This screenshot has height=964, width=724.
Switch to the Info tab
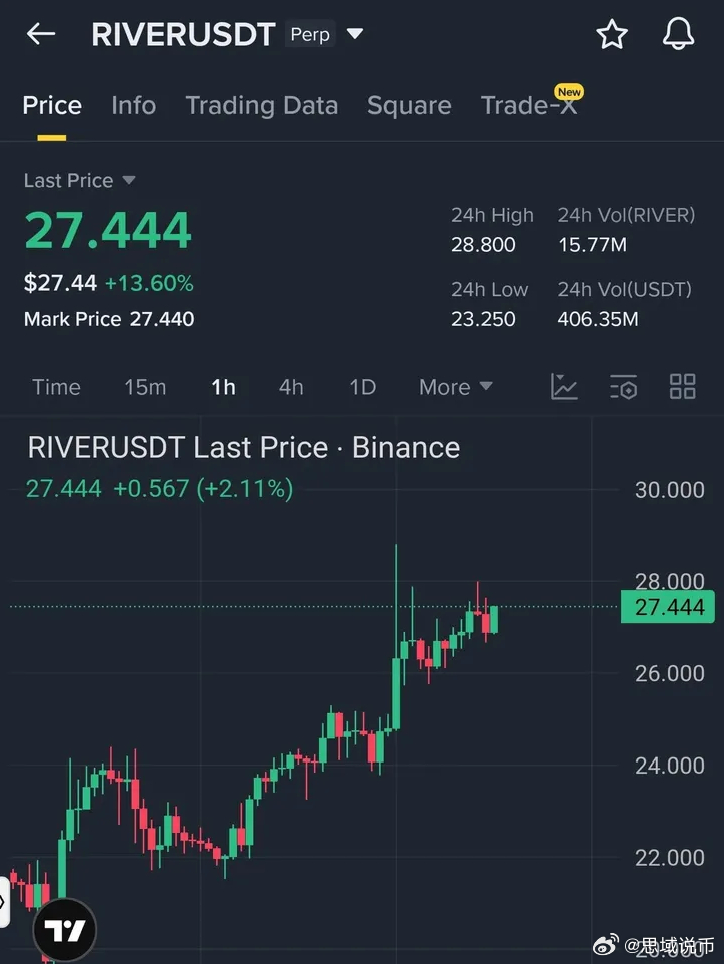(133, 105)
